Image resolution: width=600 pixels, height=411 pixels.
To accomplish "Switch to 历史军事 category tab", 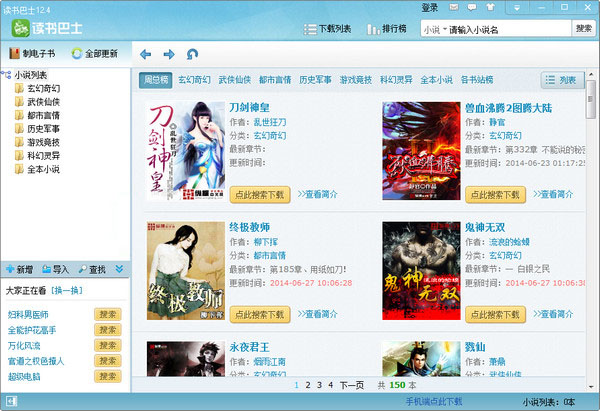I will click(x=315, y=80).
